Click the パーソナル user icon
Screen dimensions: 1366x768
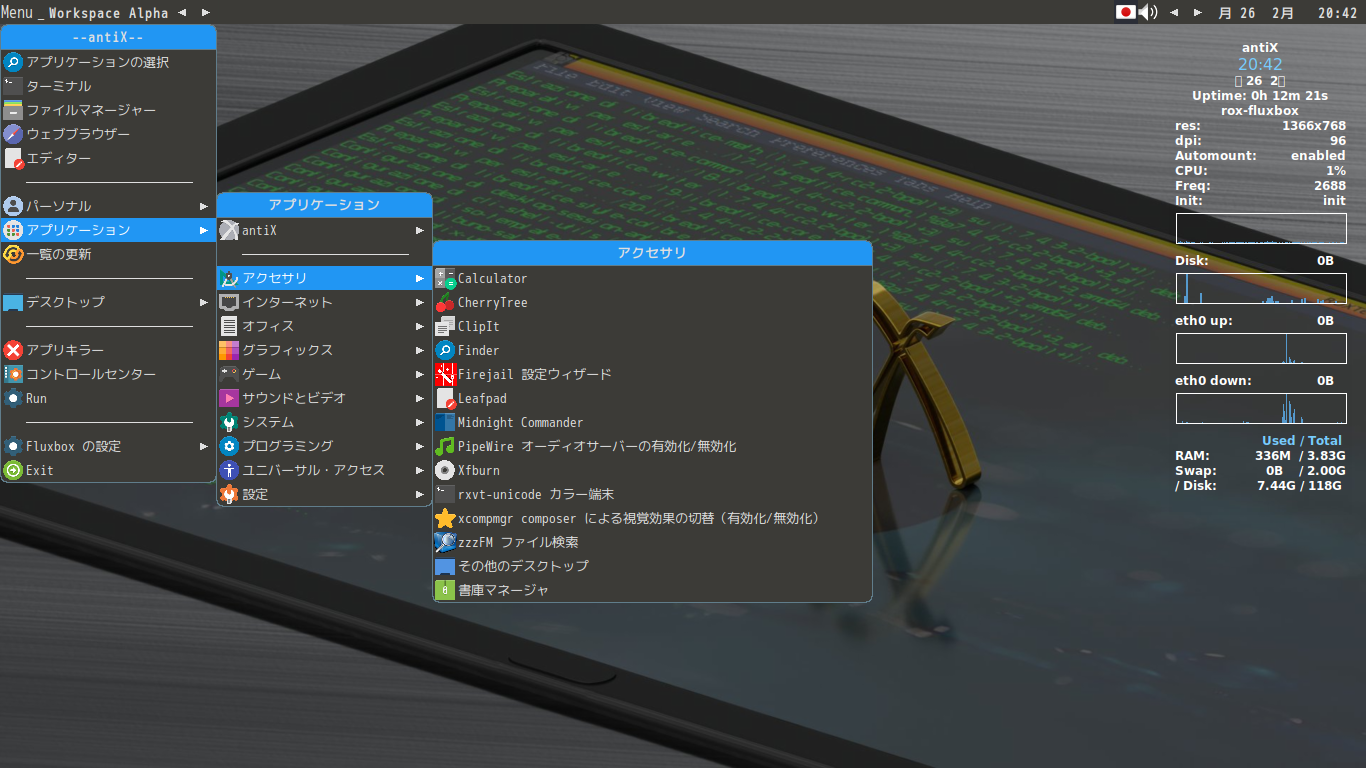click(x=13, y=206)
